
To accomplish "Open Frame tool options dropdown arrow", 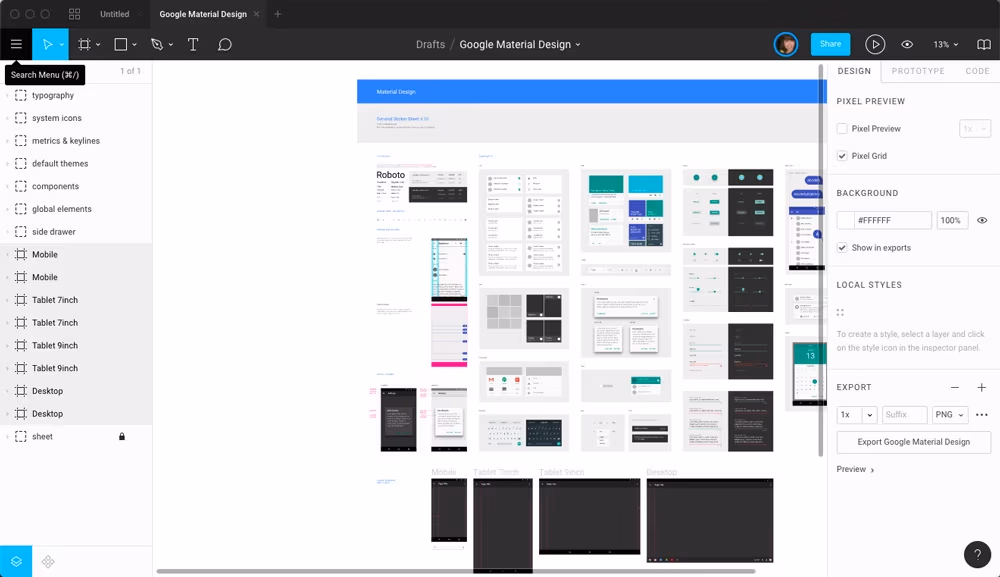I will [x=98, y=45].
